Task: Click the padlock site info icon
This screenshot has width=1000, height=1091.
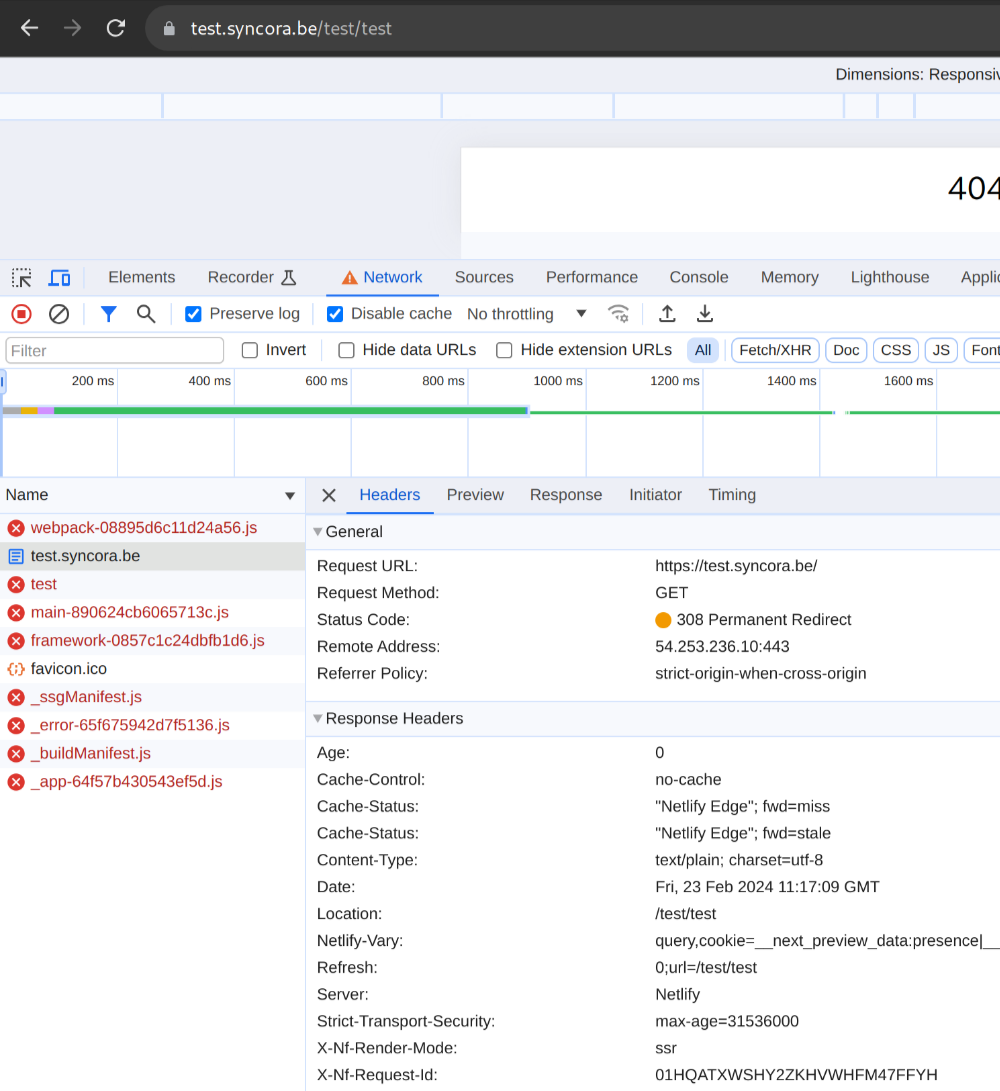Action: tap(168, 29)
